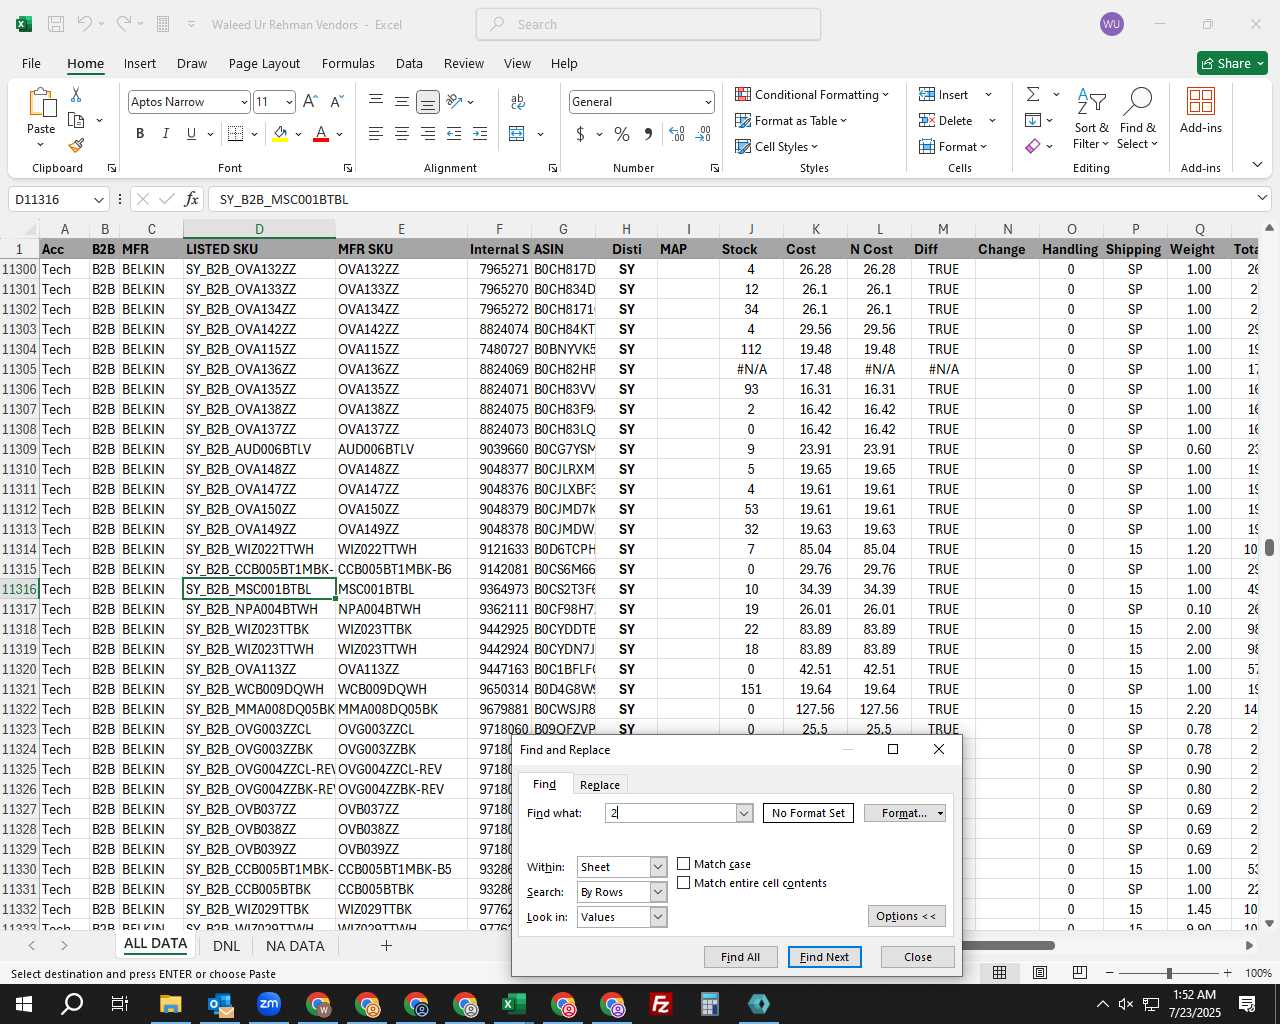The height and width of the screenshot is (1024, 1280).
Task: Click the Save icon in title bar
Action: point(56,24)
